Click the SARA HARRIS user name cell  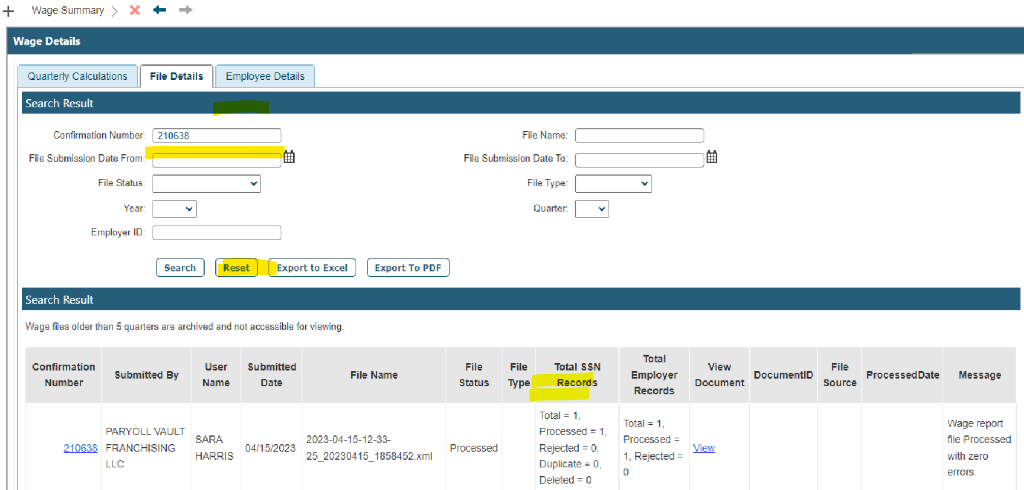(x=216, y=448)
